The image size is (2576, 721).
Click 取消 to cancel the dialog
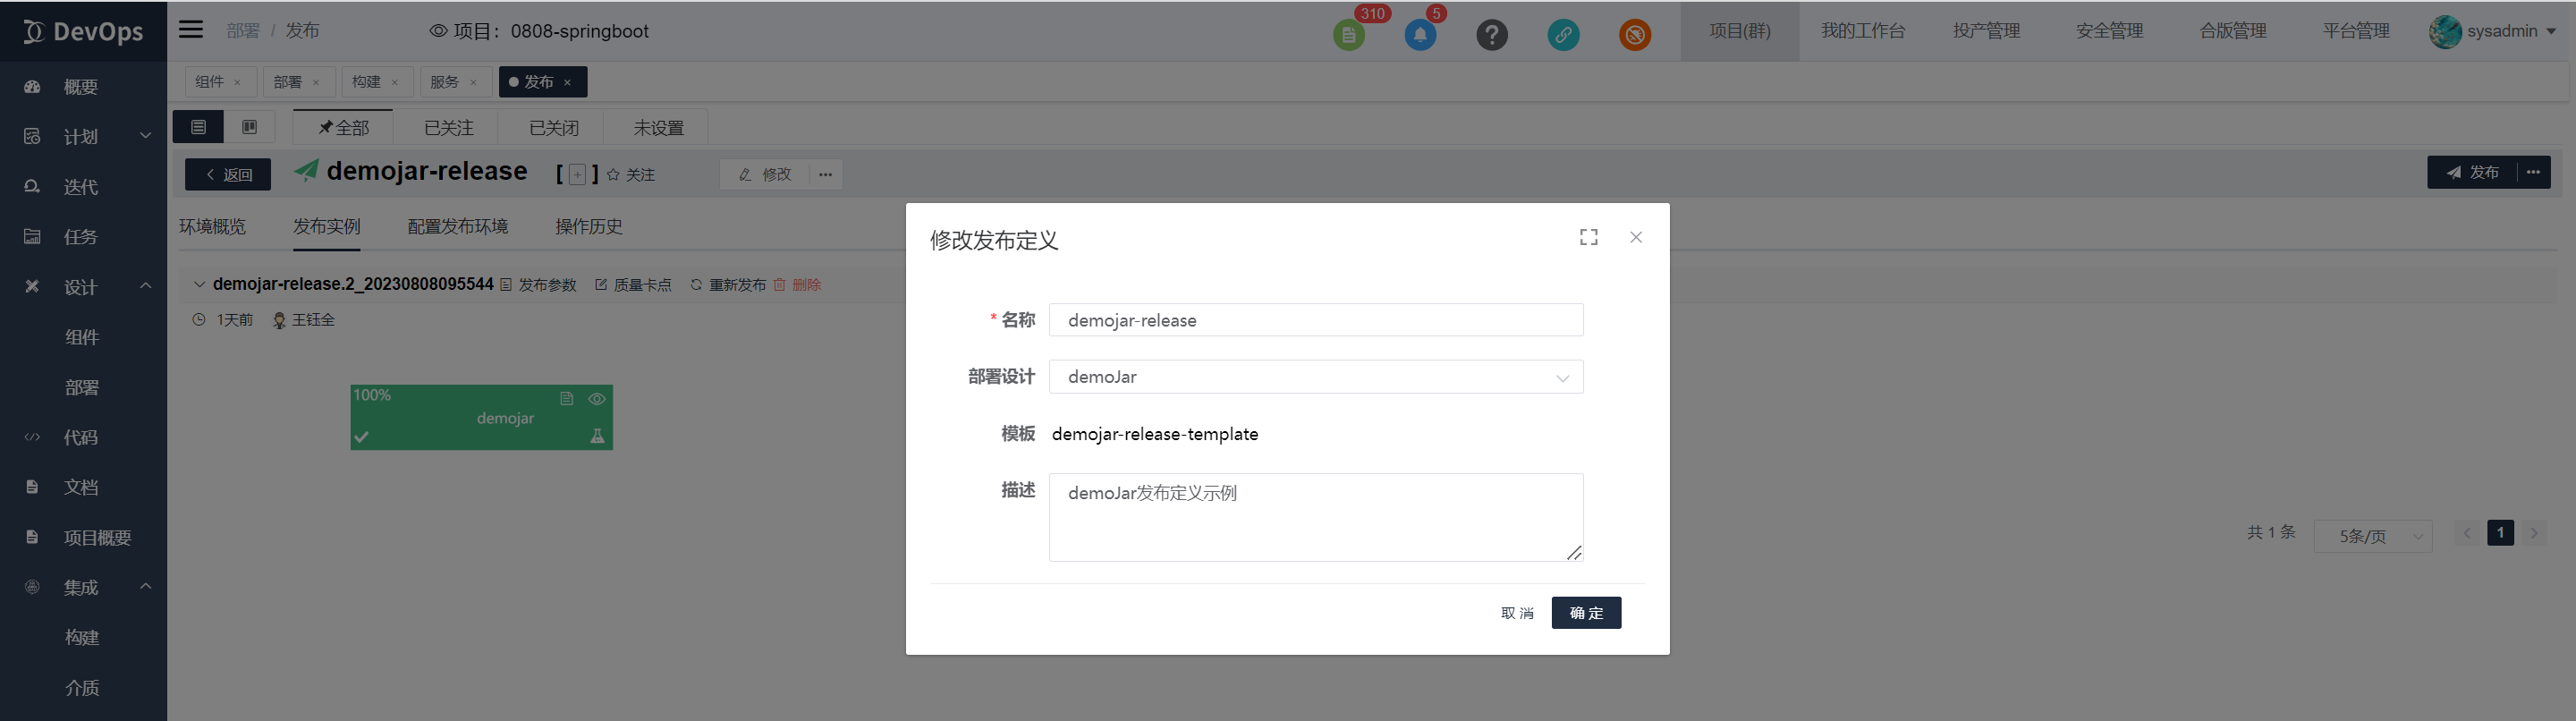pos(1516,613)
